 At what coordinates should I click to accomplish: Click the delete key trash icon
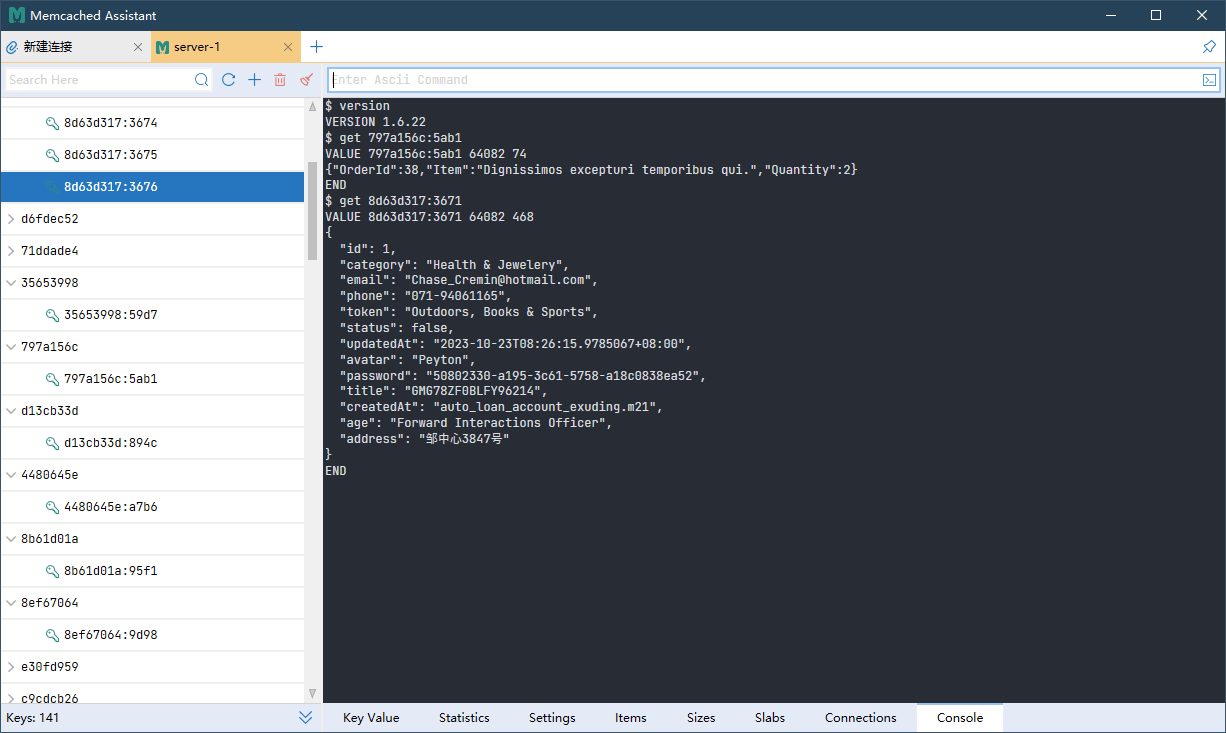point(280,80)
